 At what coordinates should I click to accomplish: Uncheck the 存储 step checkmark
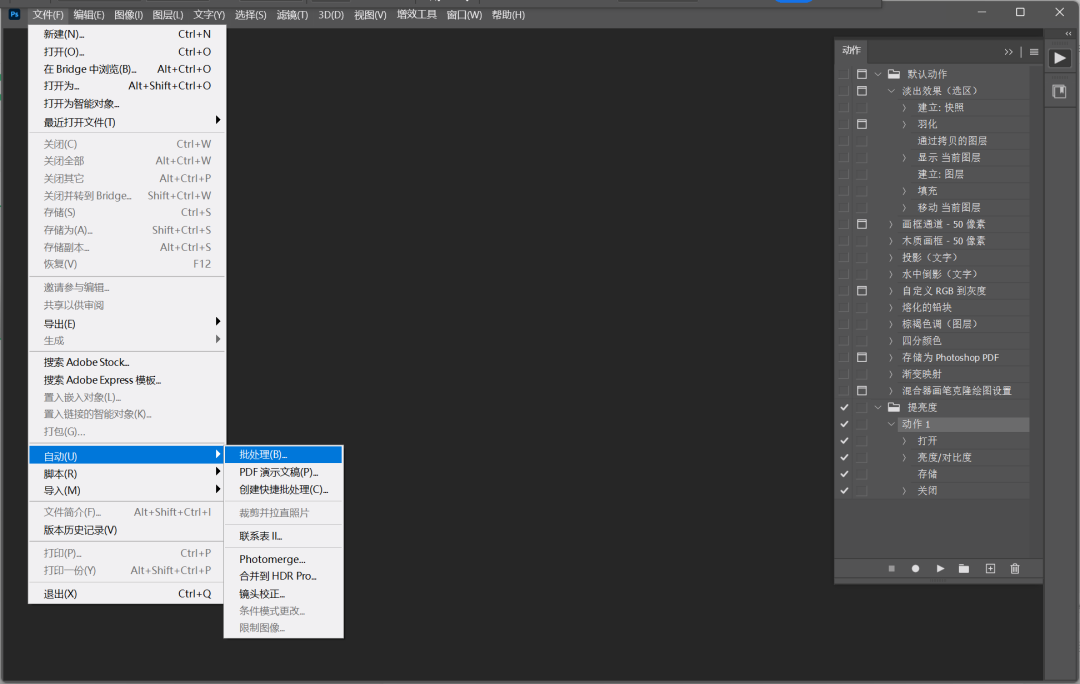844,474
